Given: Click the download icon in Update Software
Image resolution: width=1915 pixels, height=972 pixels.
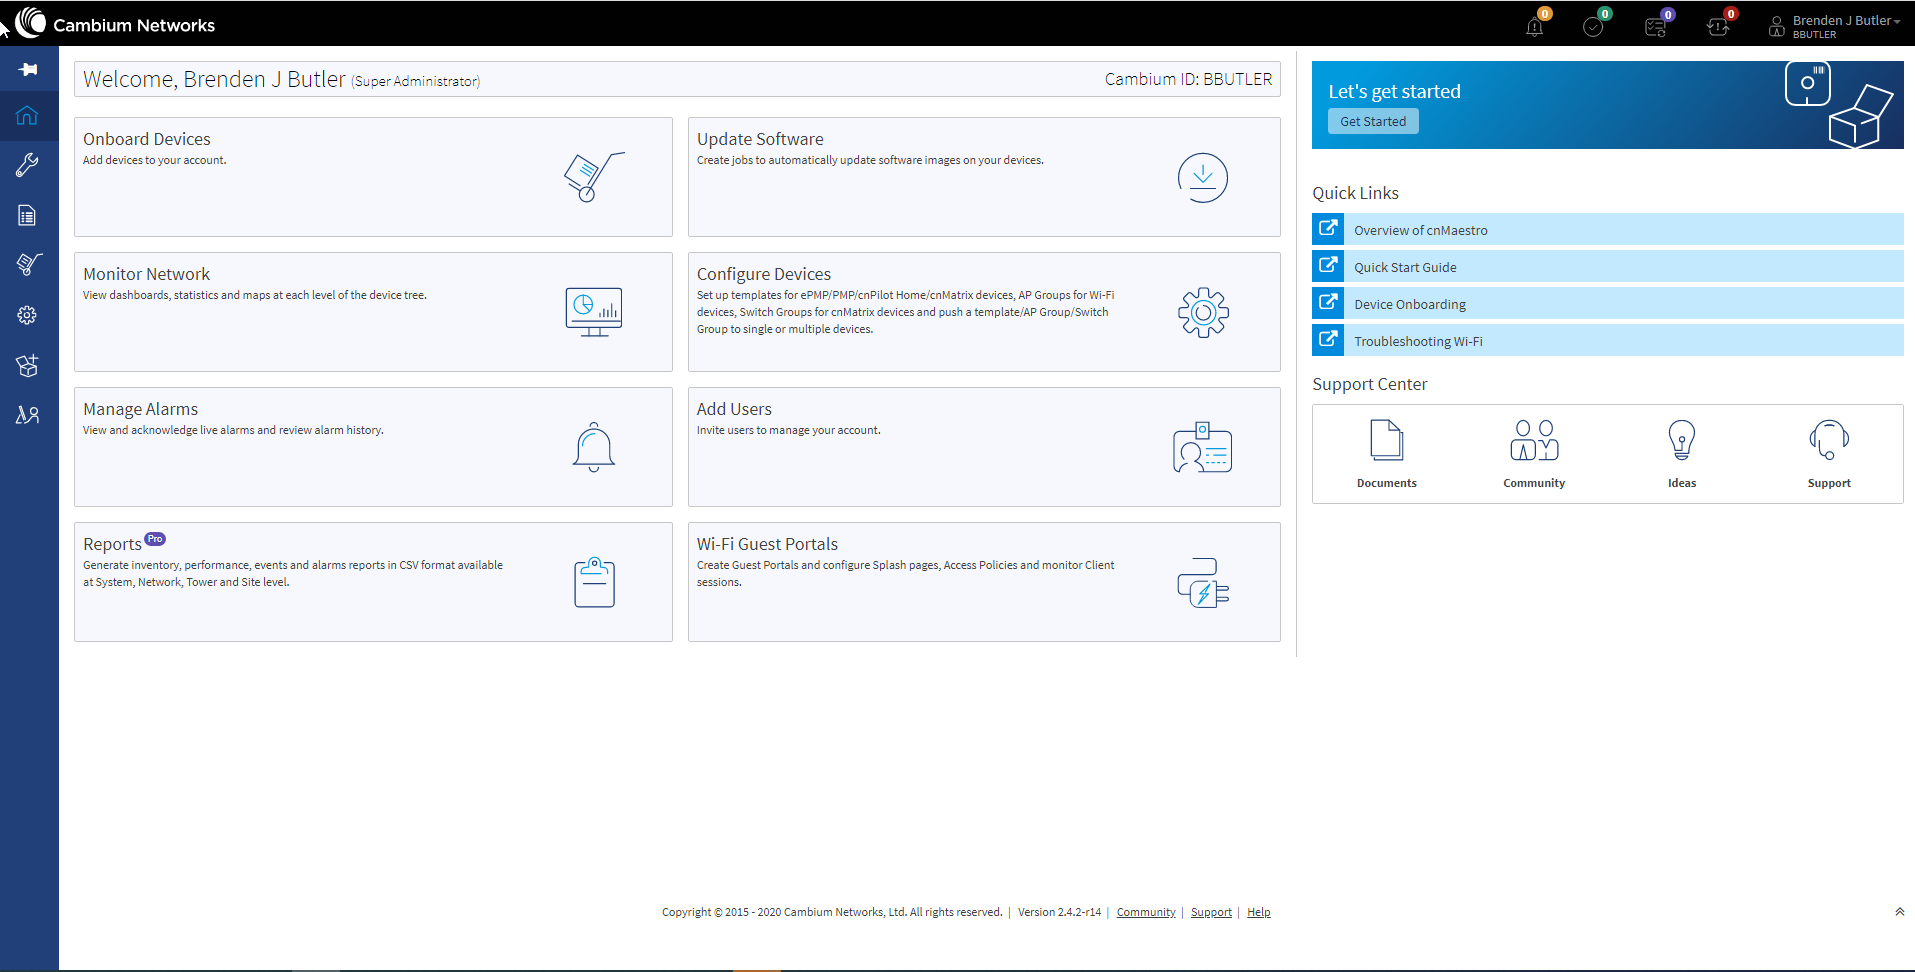Looking at the screenshot, I should [1203, 178].
